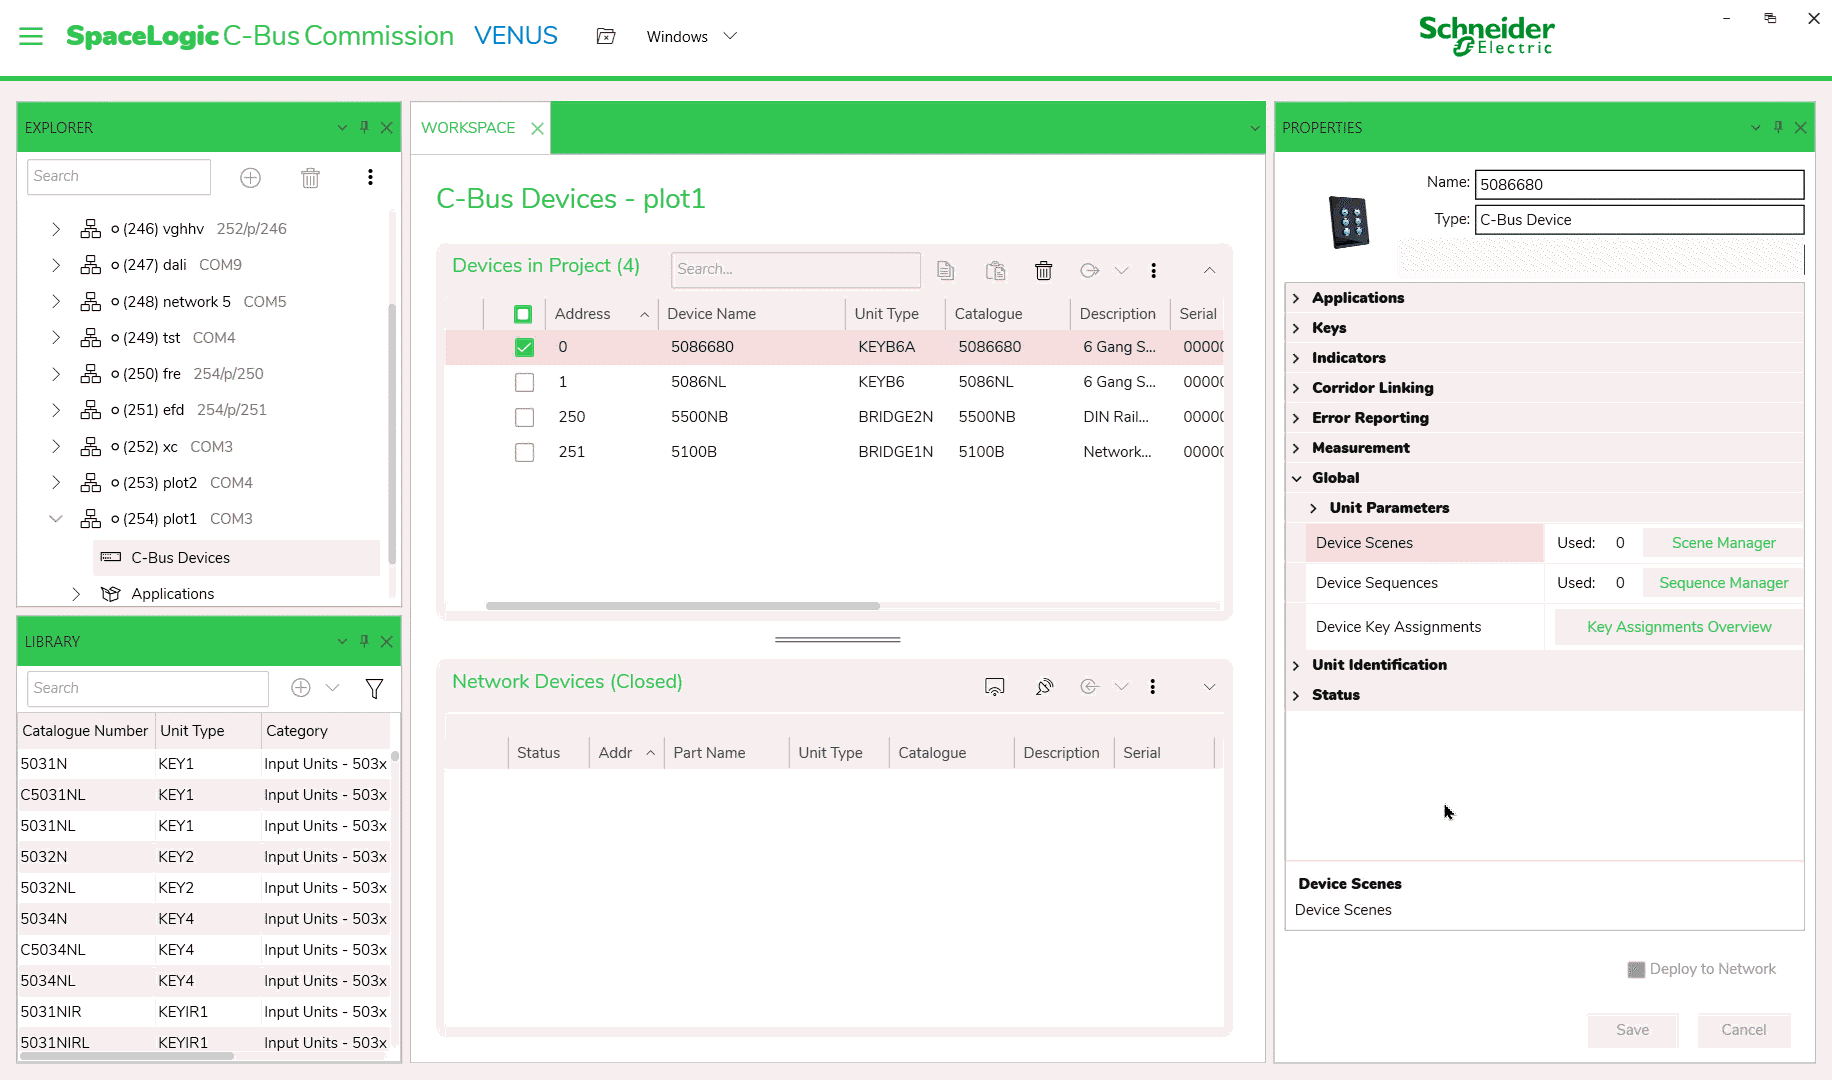Open the project folder icon next to VENUS
Screen dimensions: 1832x1080
point(606,36)
